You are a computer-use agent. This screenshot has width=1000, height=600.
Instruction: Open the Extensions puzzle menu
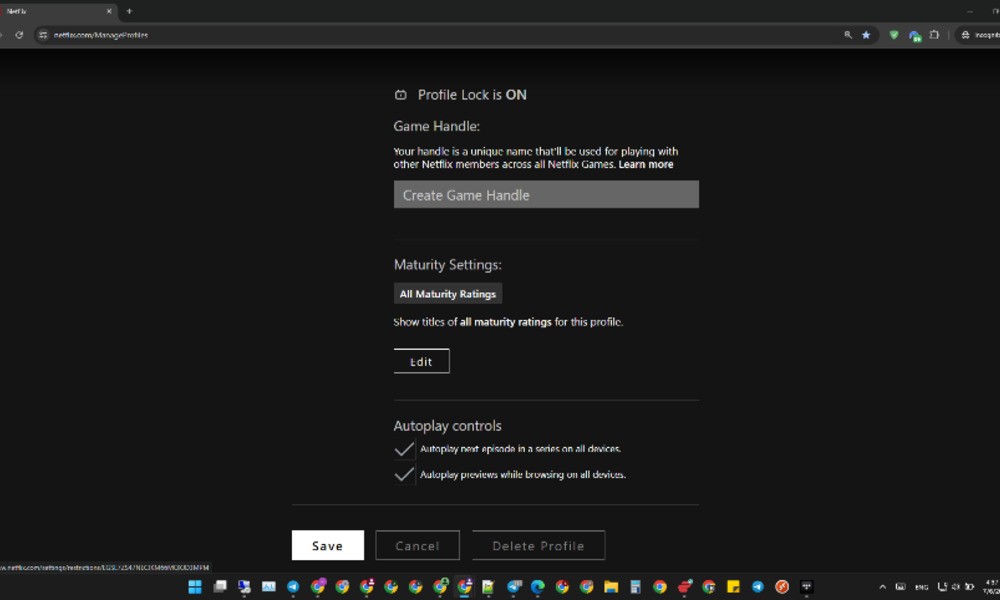pos(934,35)
